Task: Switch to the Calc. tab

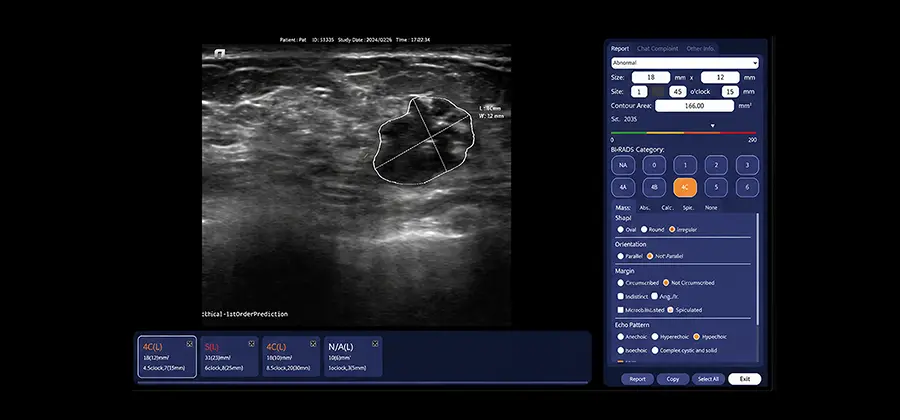Action: 667,208
